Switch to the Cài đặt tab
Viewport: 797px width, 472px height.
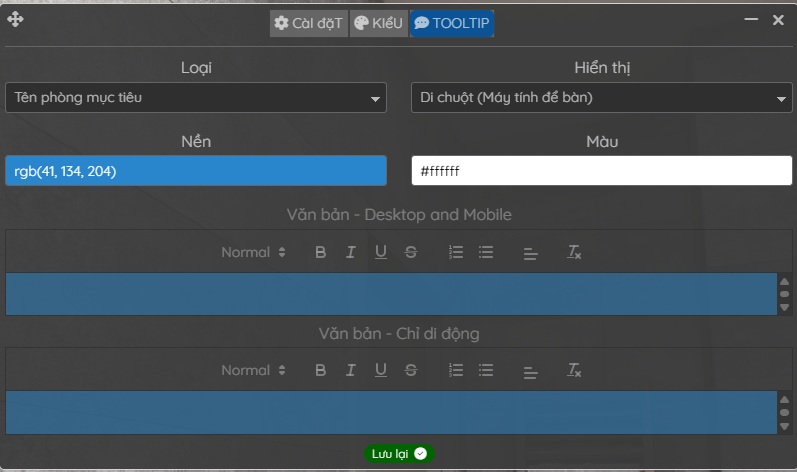[308, 23]
